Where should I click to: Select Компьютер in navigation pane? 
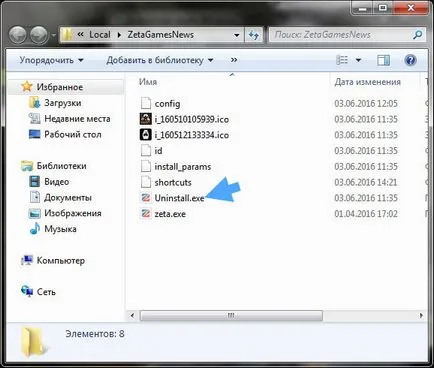61,260
